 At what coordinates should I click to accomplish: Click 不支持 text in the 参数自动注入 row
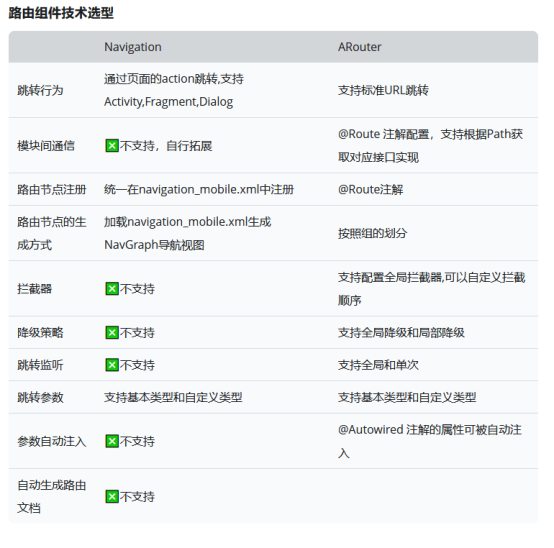click(x=137, y=441)
